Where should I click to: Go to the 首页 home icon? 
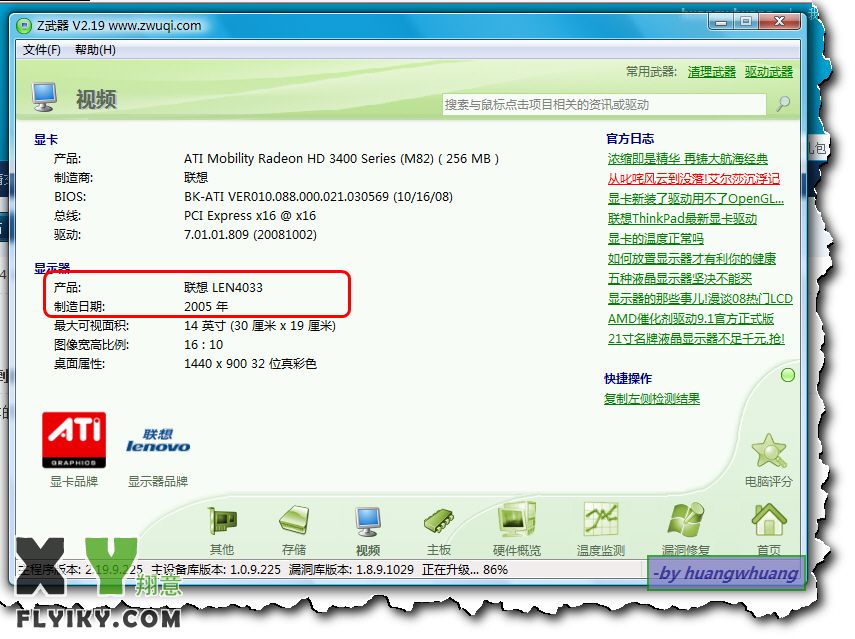769,520
